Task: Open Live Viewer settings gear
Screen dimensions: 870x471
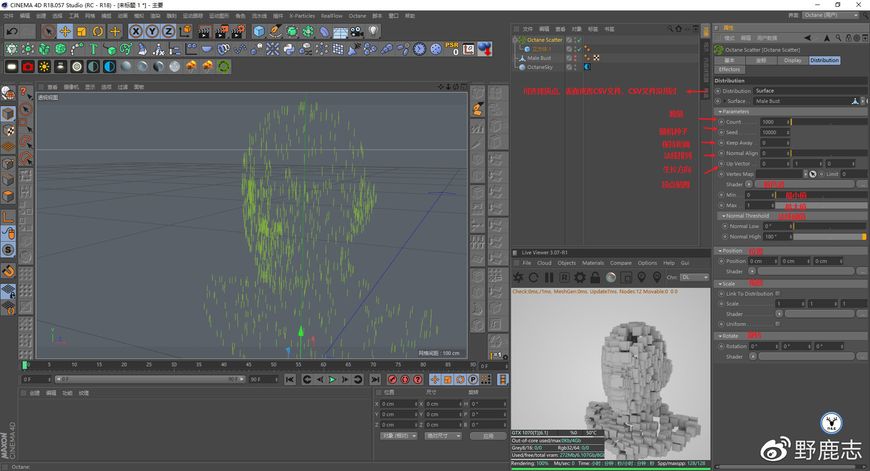Action: (580, 277)
